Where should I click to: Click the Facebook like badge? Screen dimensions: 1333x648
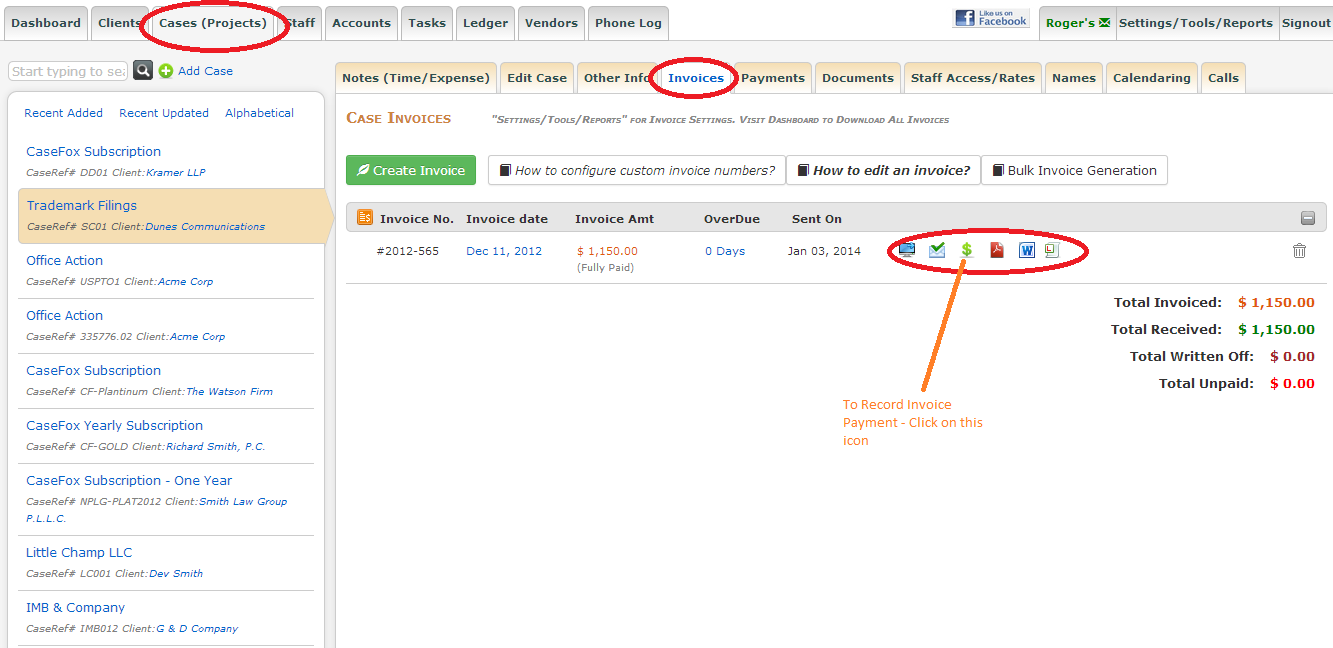(991, 19)
